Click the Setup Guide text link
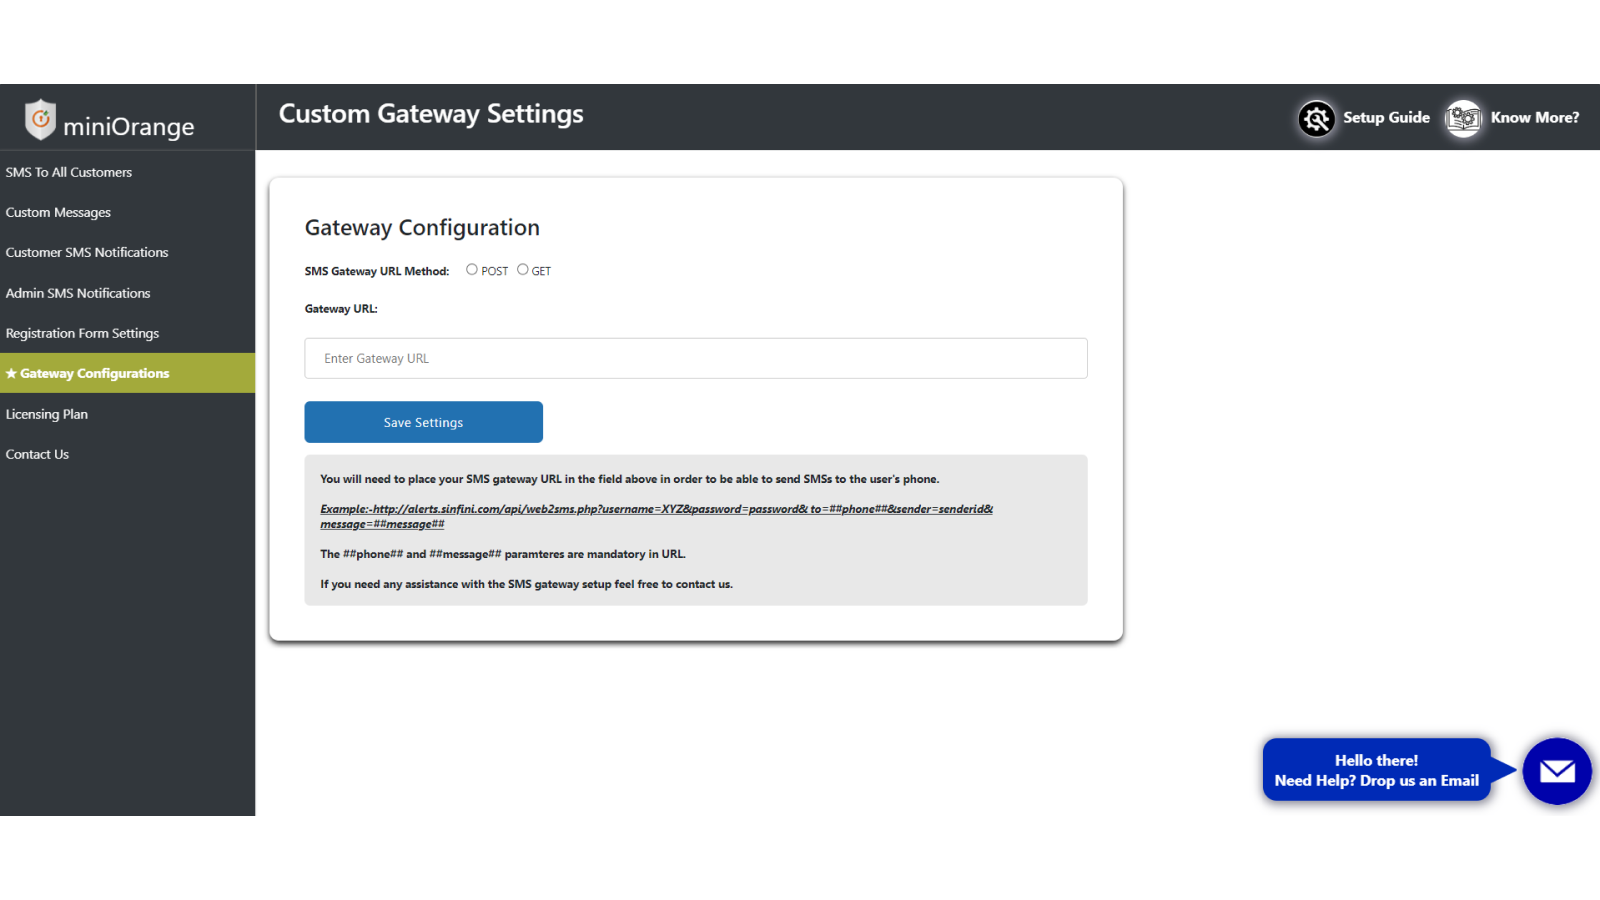This screenshot has width=1600, height=900. [1386, 118]
